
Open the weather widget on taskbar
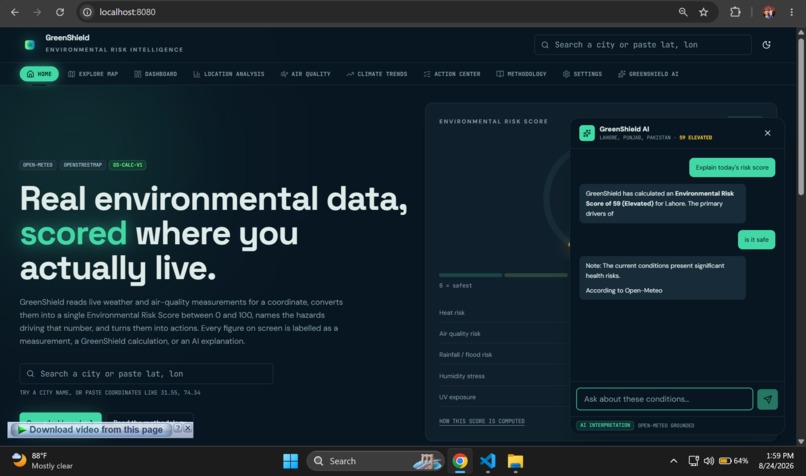pos(42,461)
